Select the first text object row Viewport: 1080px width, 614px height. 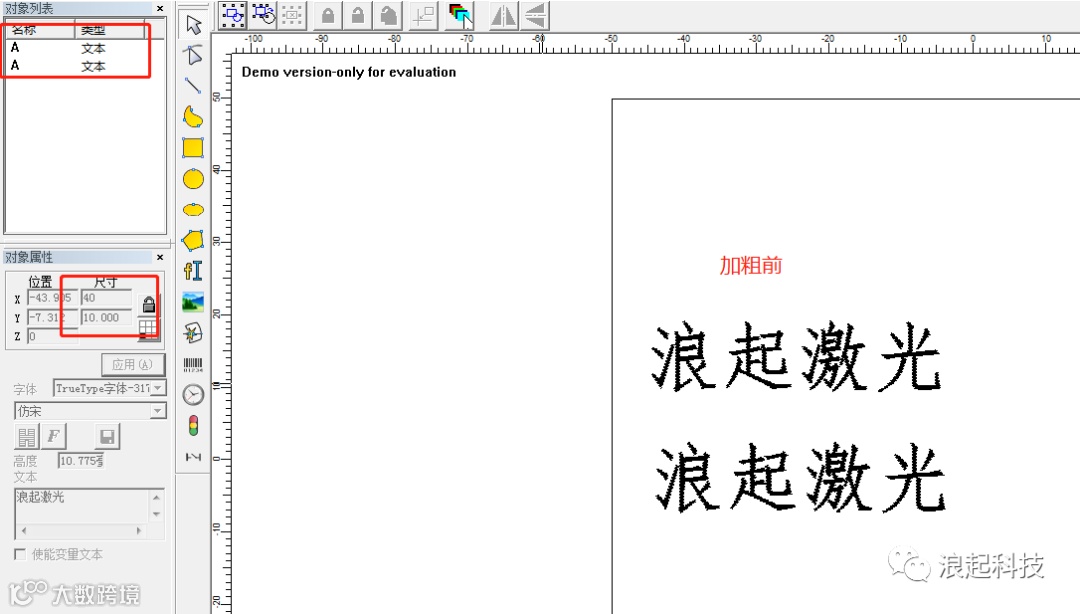click(84, 48)
